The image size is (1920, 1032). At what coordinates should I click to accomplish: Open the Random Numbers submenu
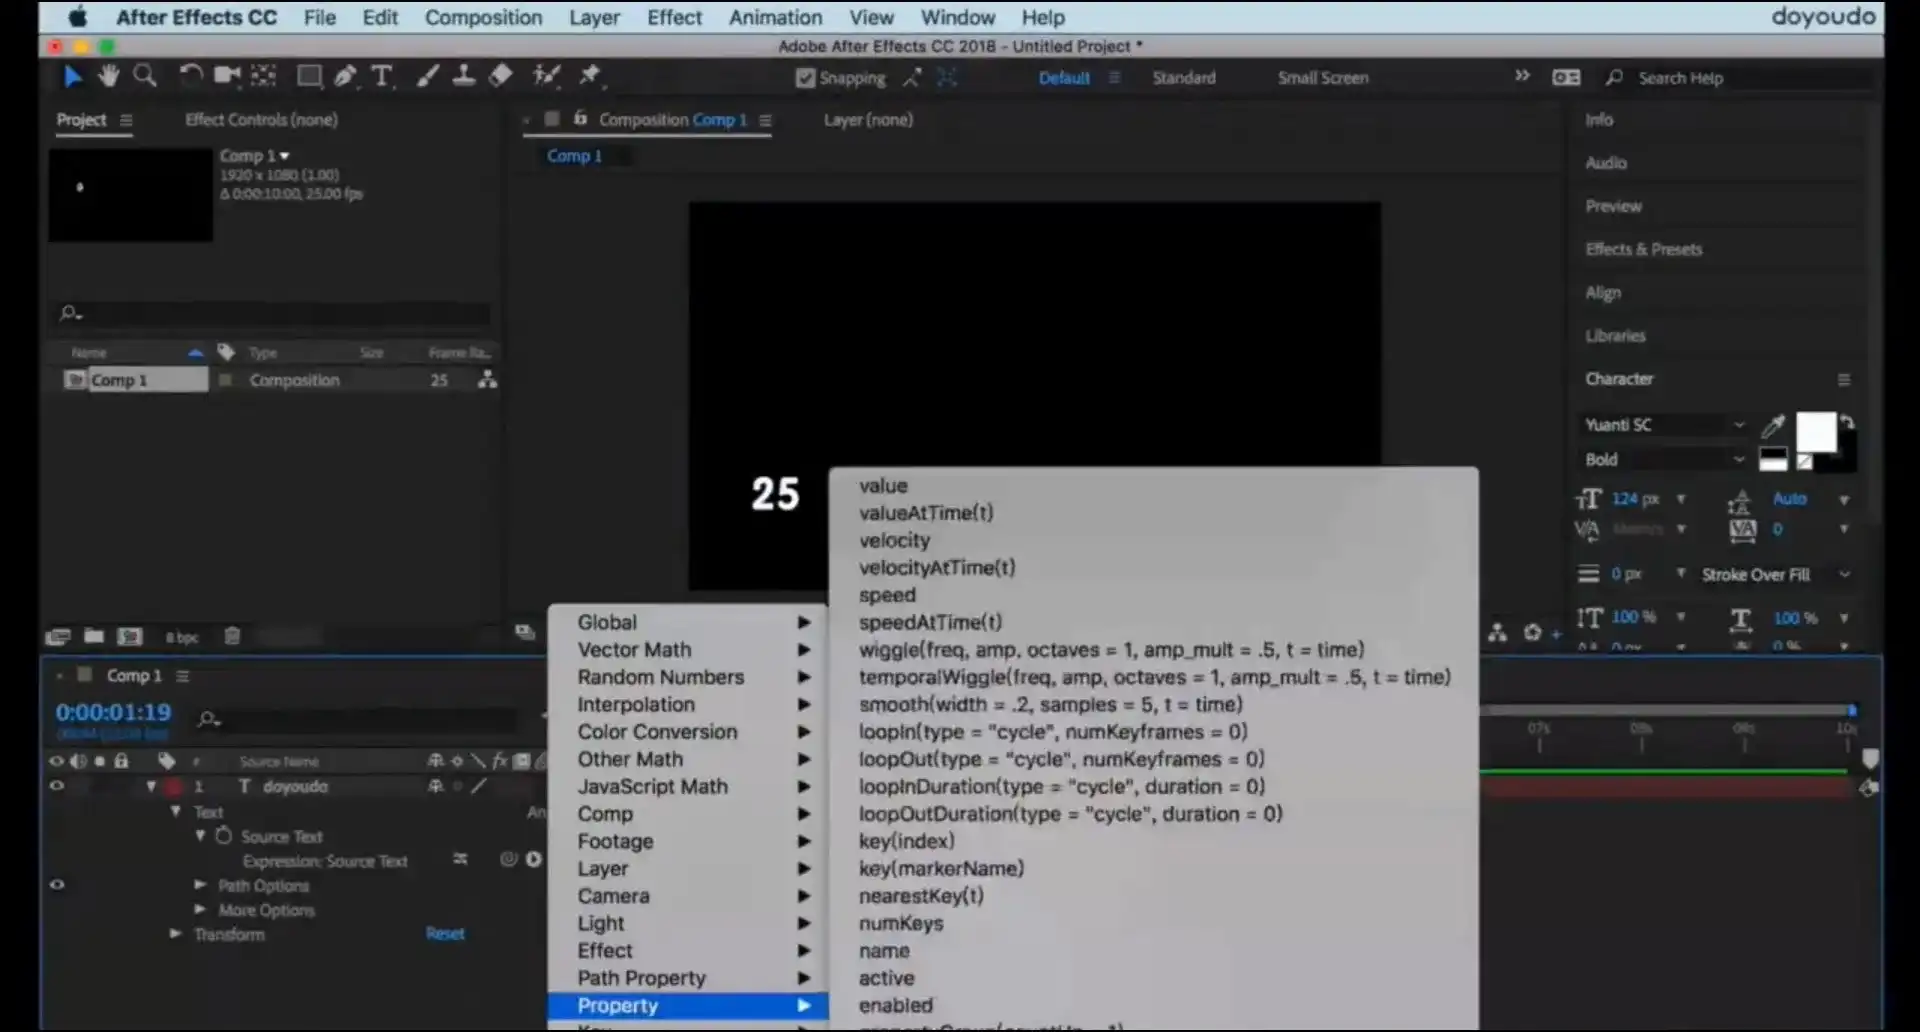[660, 677]
